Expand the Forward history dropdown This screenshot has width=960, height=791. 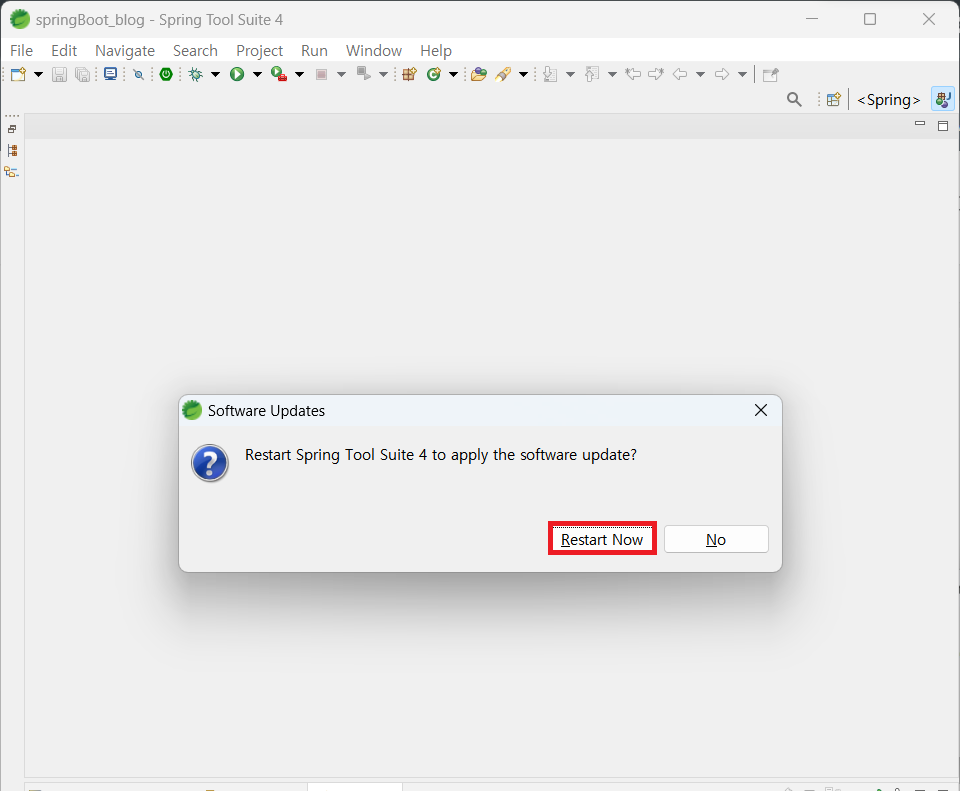click(742, 75)
